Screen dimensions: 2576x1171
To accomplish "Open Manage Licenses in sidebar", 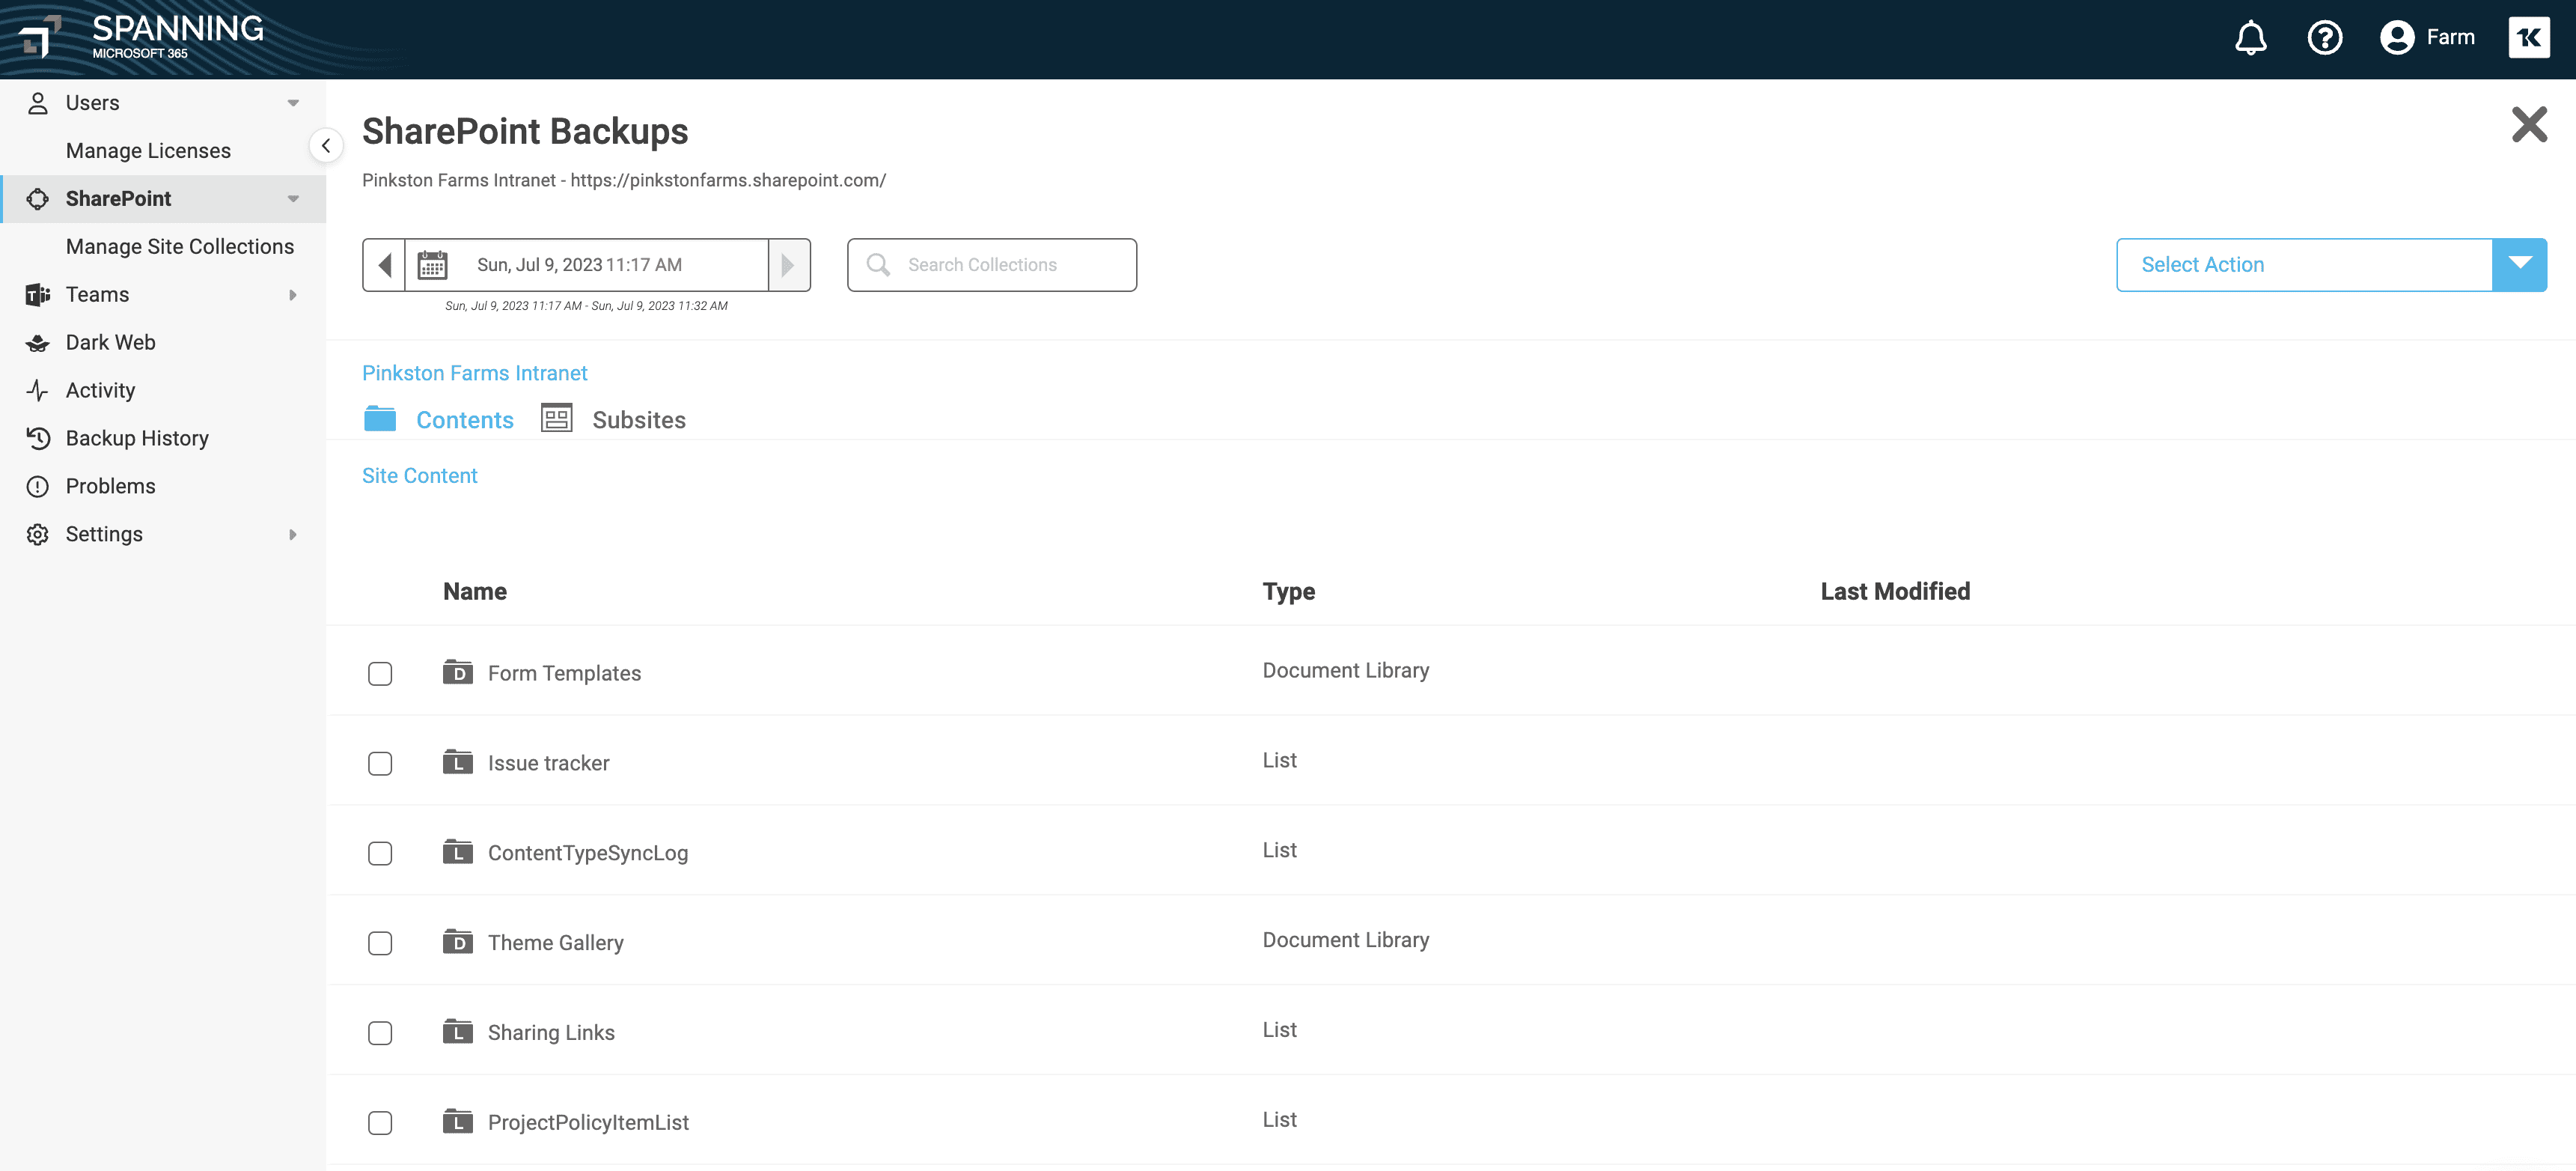I will coord(148,151).
